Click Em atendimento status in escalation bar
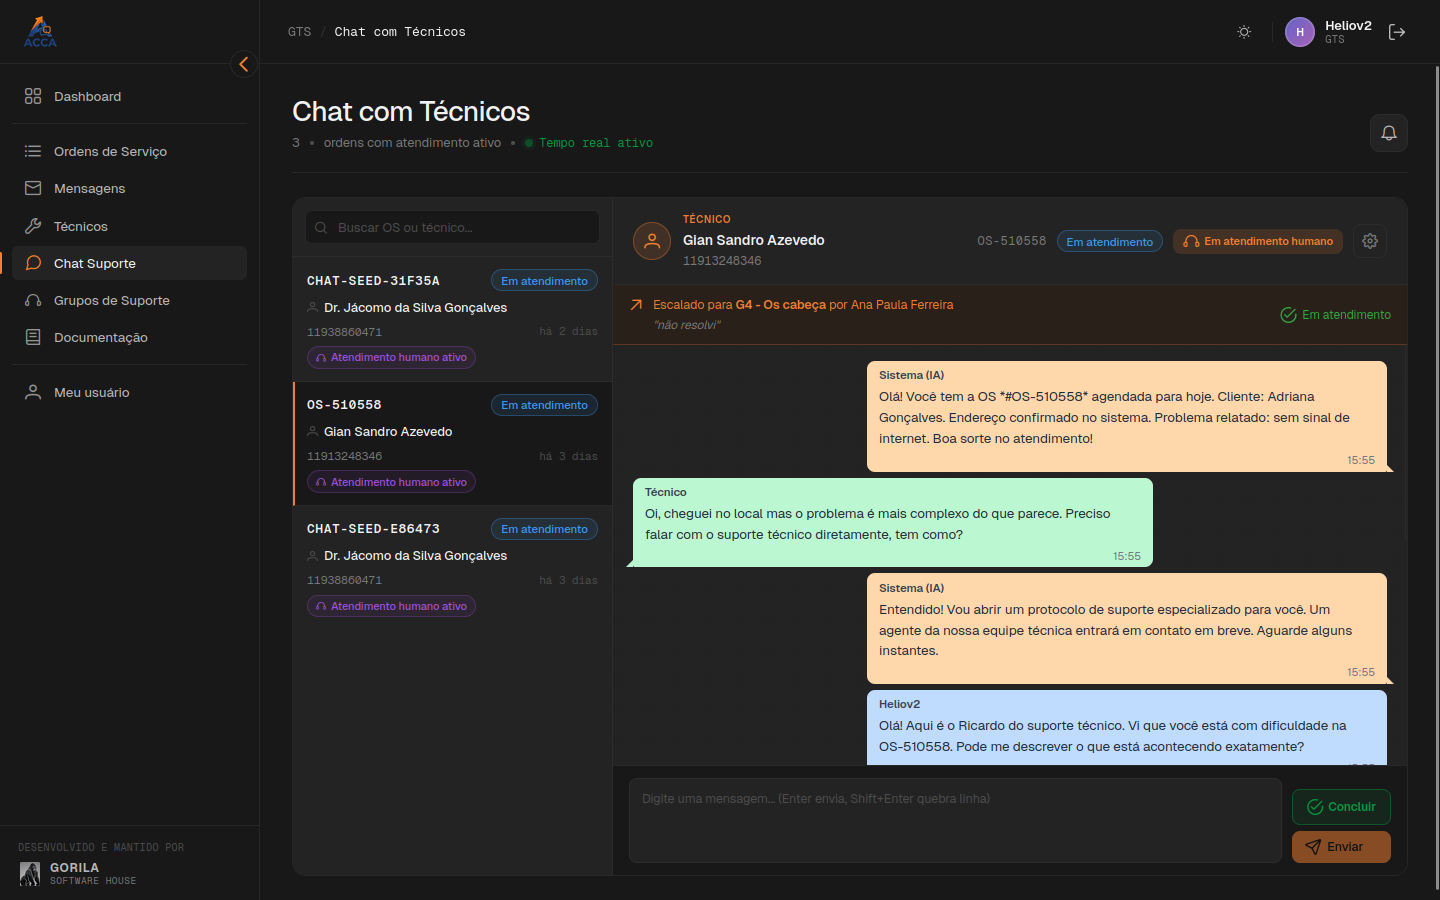 (1335, 315)
